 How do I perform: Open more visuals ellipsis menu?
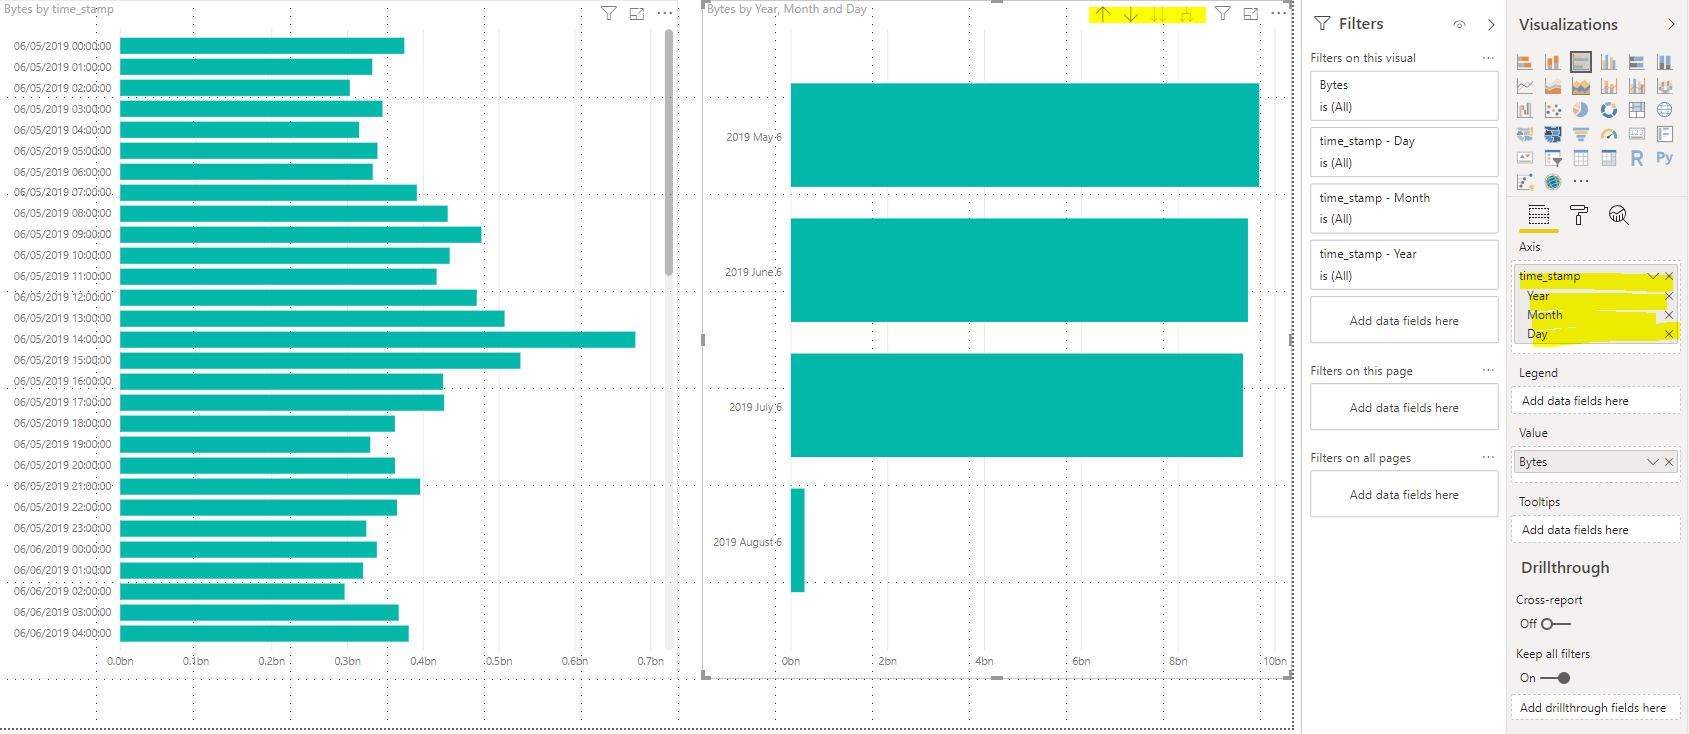pyautogui.click(x=1580, y=182)
